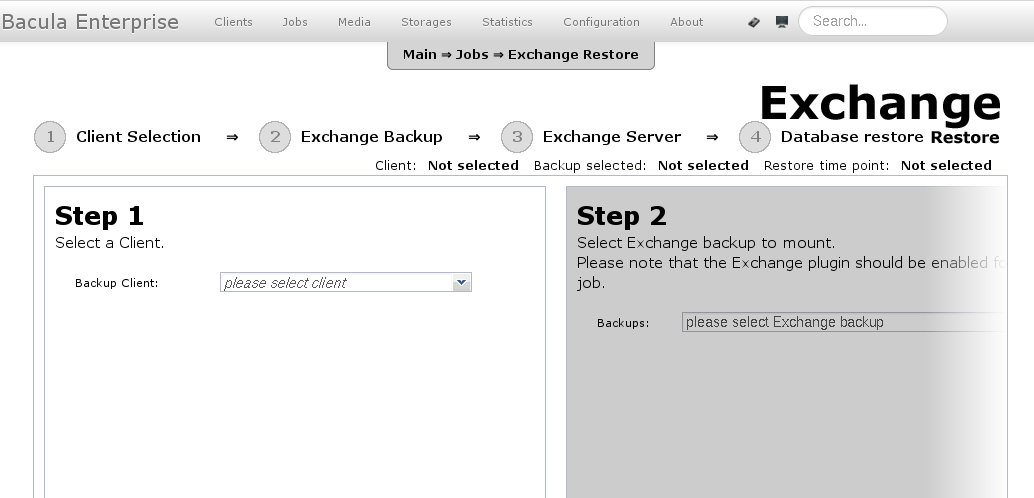Screen dimensions: 1034x498
Task: Click the Step 1 heading
Action: click(x=99, y=216)
